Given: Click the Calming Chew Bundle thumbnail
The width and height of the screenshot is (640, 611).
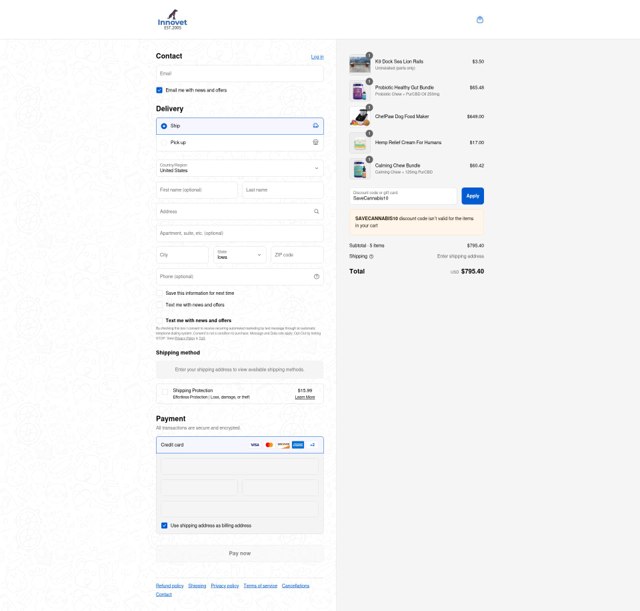Looking at the screenshot, I should tap(360, 169).
